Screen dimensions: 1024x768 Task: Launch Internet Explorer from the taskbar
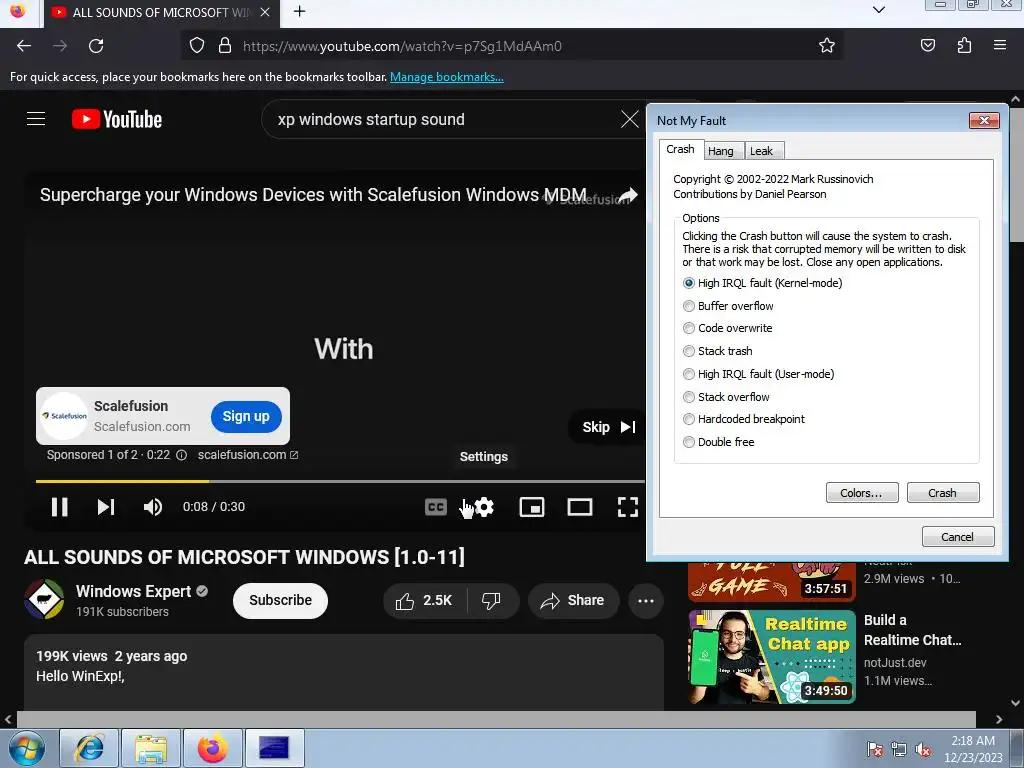(89, 748)
